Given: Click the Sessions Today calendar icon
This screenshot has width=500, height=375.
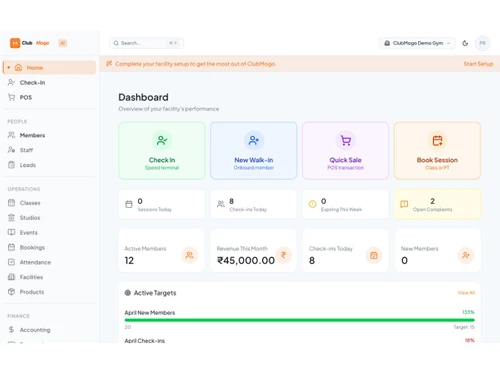Looking at the screenshot, I should click(129, 204).
